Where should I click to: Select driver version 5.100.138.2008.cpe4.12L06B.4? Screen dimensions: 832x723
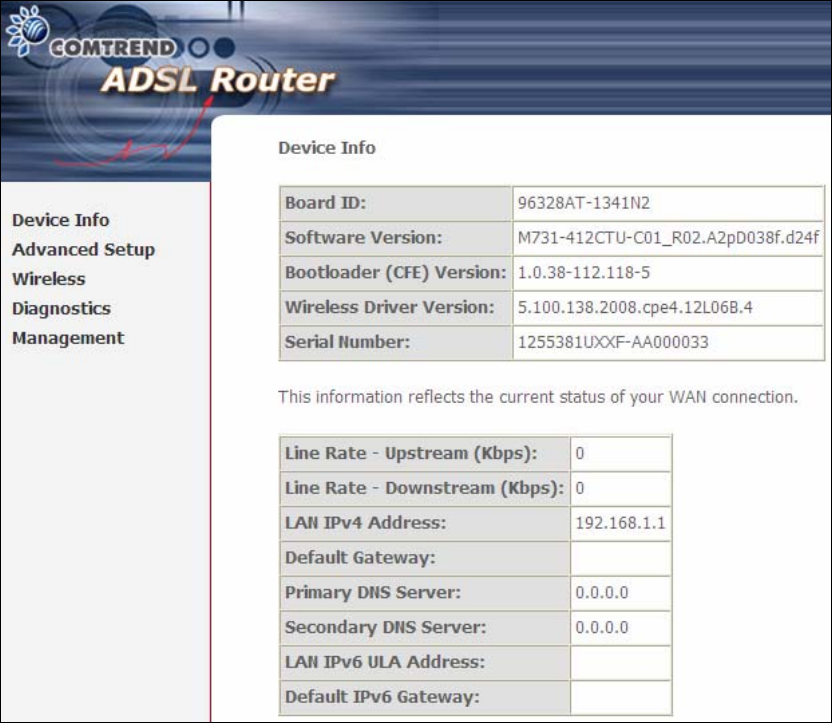tap(635, 308)
